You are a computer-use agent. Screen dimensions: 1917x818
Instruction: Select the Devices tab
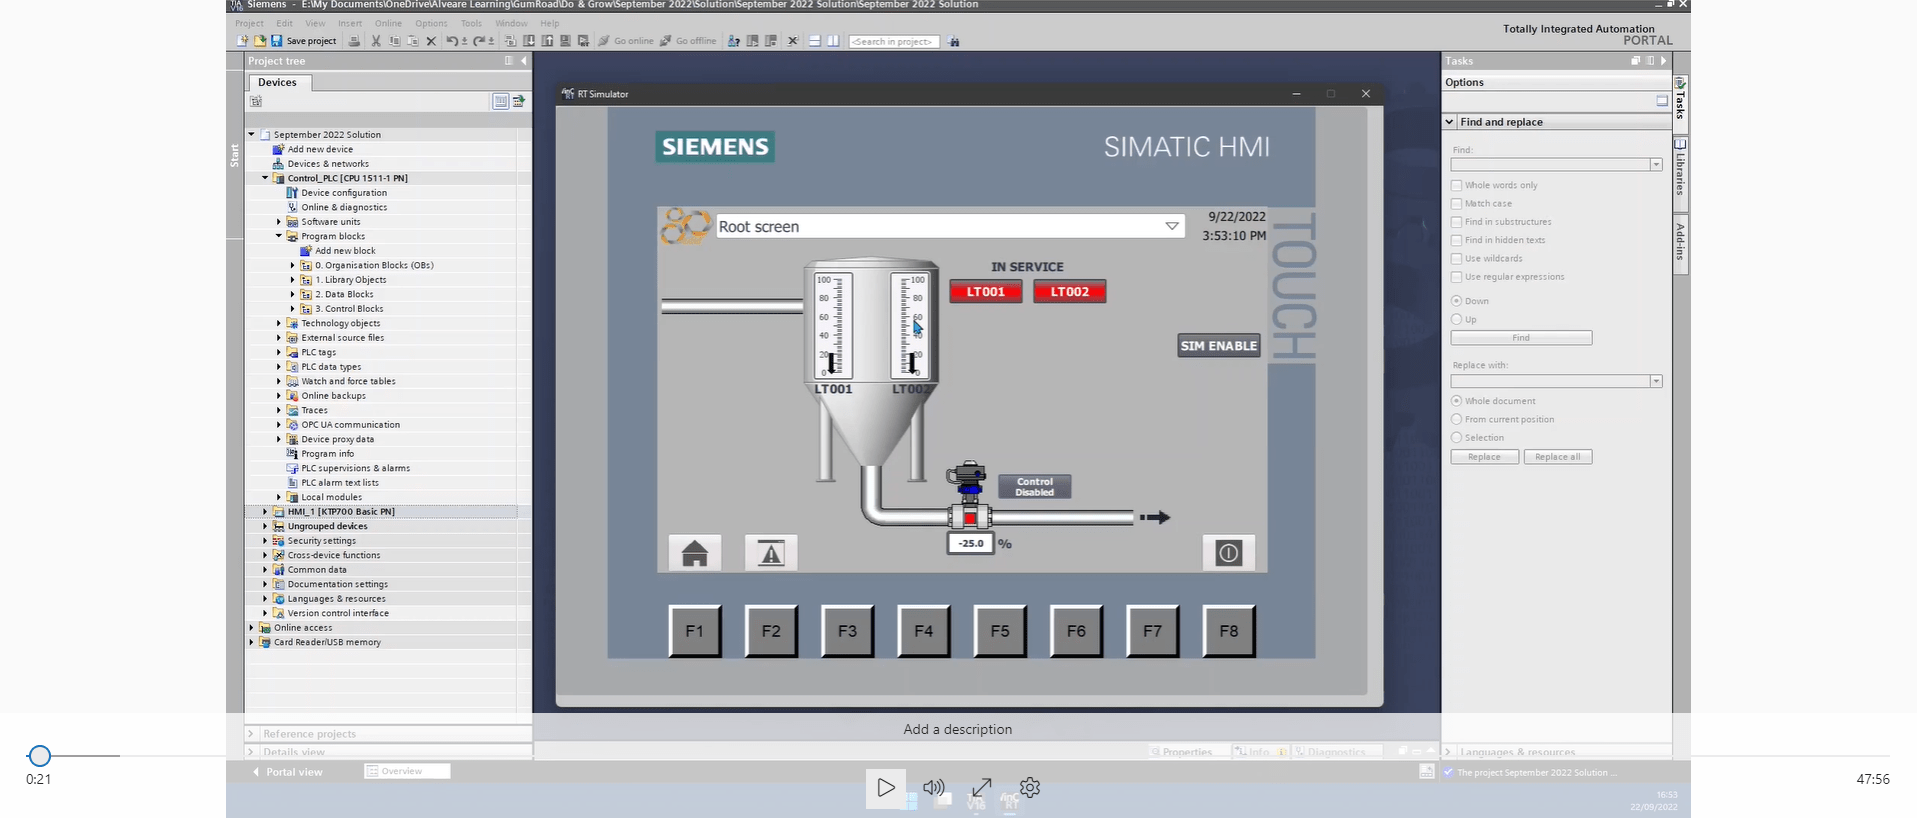click(277, 83)
